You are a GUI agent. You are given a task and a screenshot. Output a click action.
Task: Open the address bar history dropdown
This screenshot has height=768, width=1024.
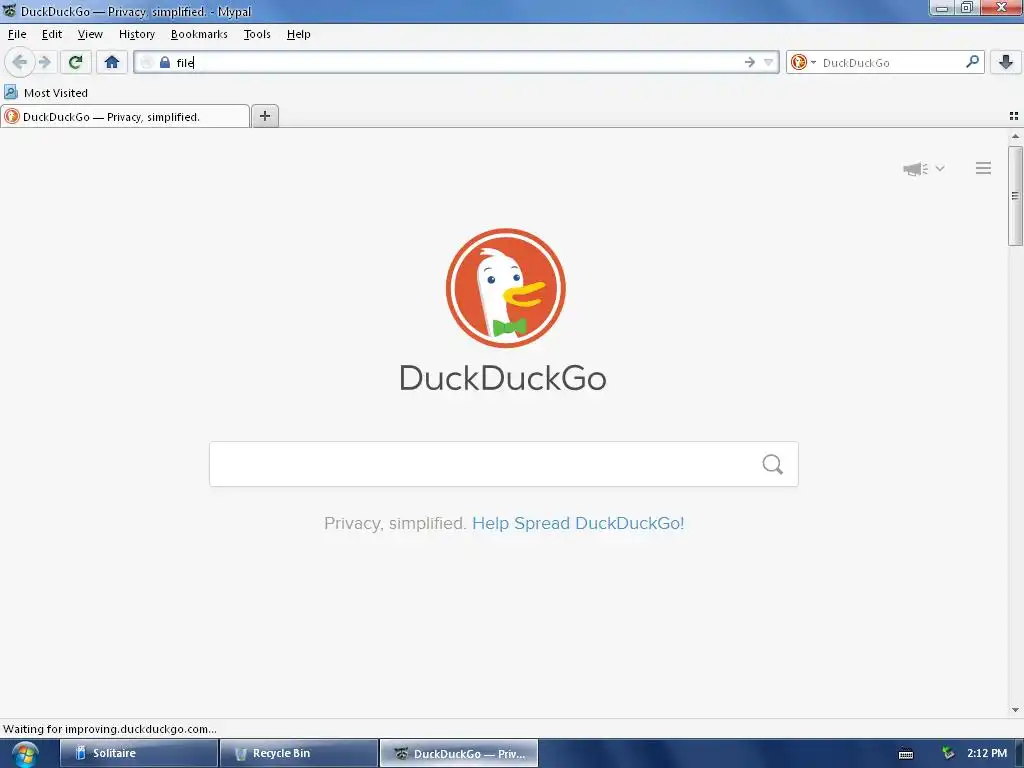click(x=769, y=62)
